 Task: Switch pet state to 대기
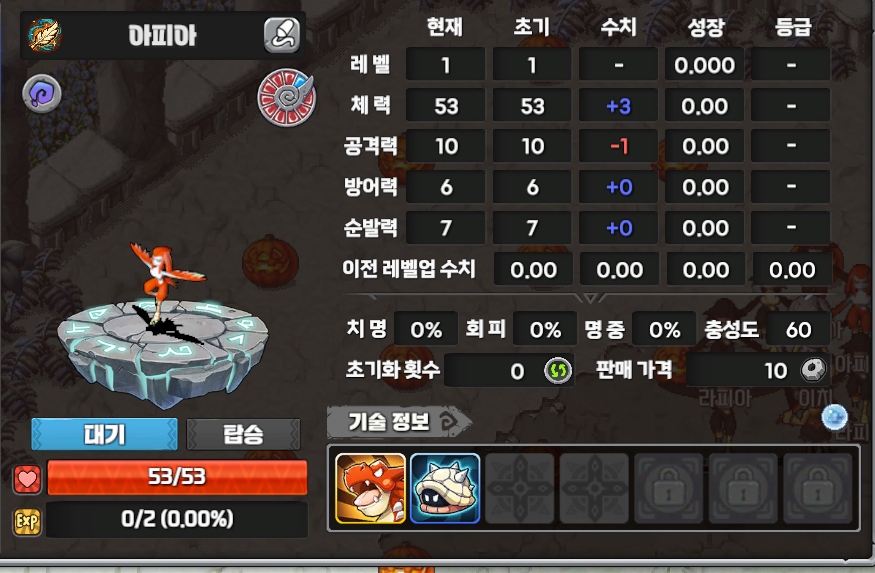point(104,434)
